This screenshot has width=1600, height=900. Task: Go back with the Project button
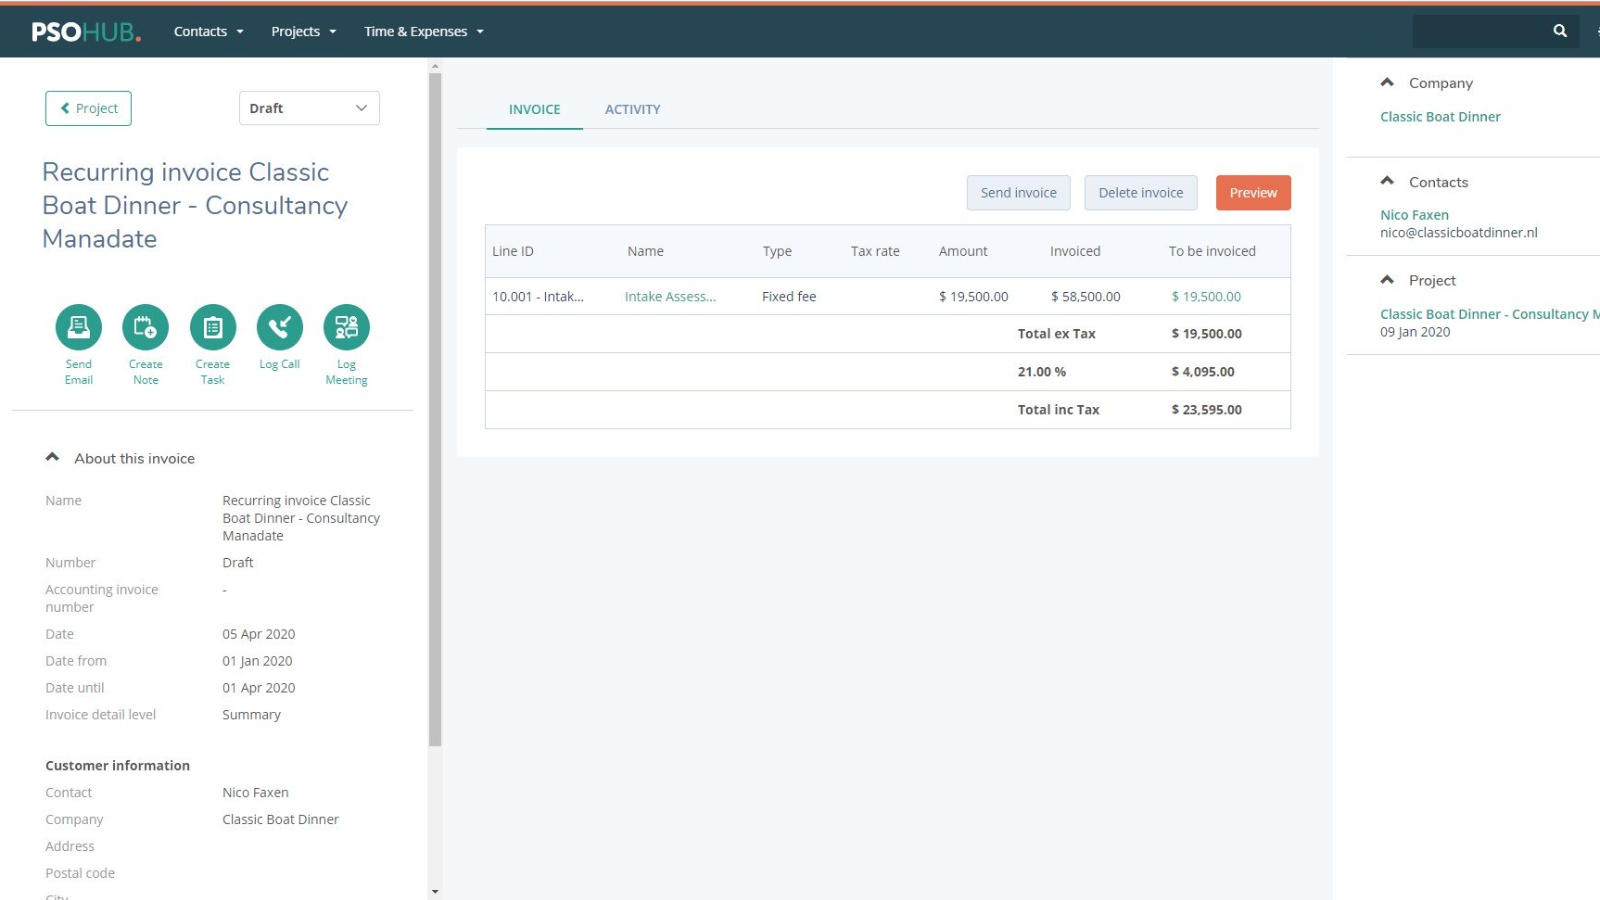tap(88, 108)
